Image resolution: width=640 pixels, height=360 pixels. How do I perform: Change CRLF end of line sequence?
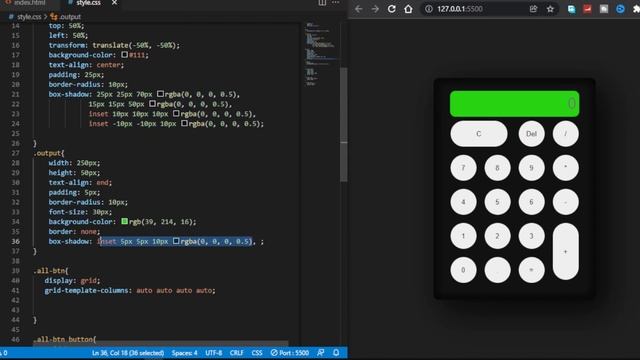[236, 353]
